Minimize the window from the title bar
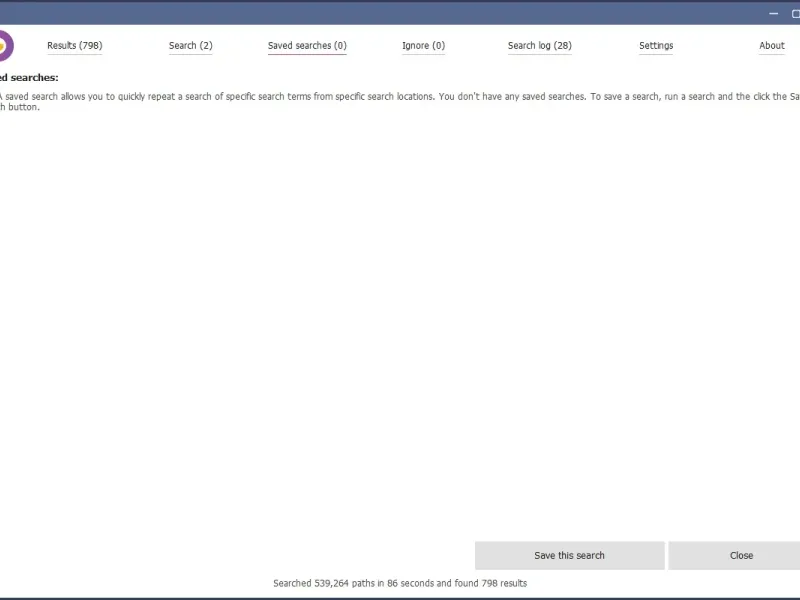This screenshot has width=800, height=600. point(773,14)
